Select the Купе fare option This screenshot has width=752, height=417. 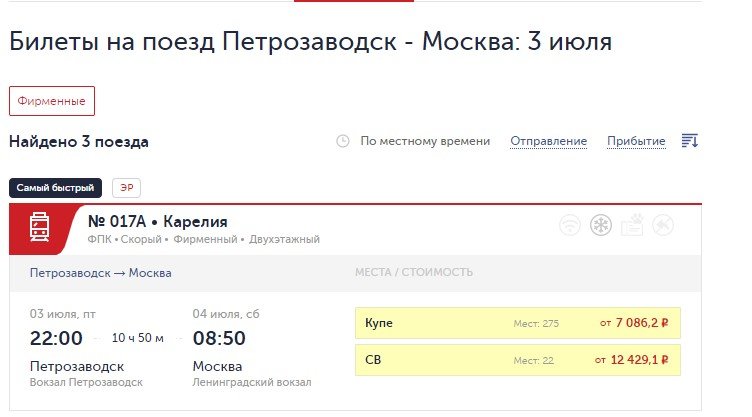pos(517,322)
